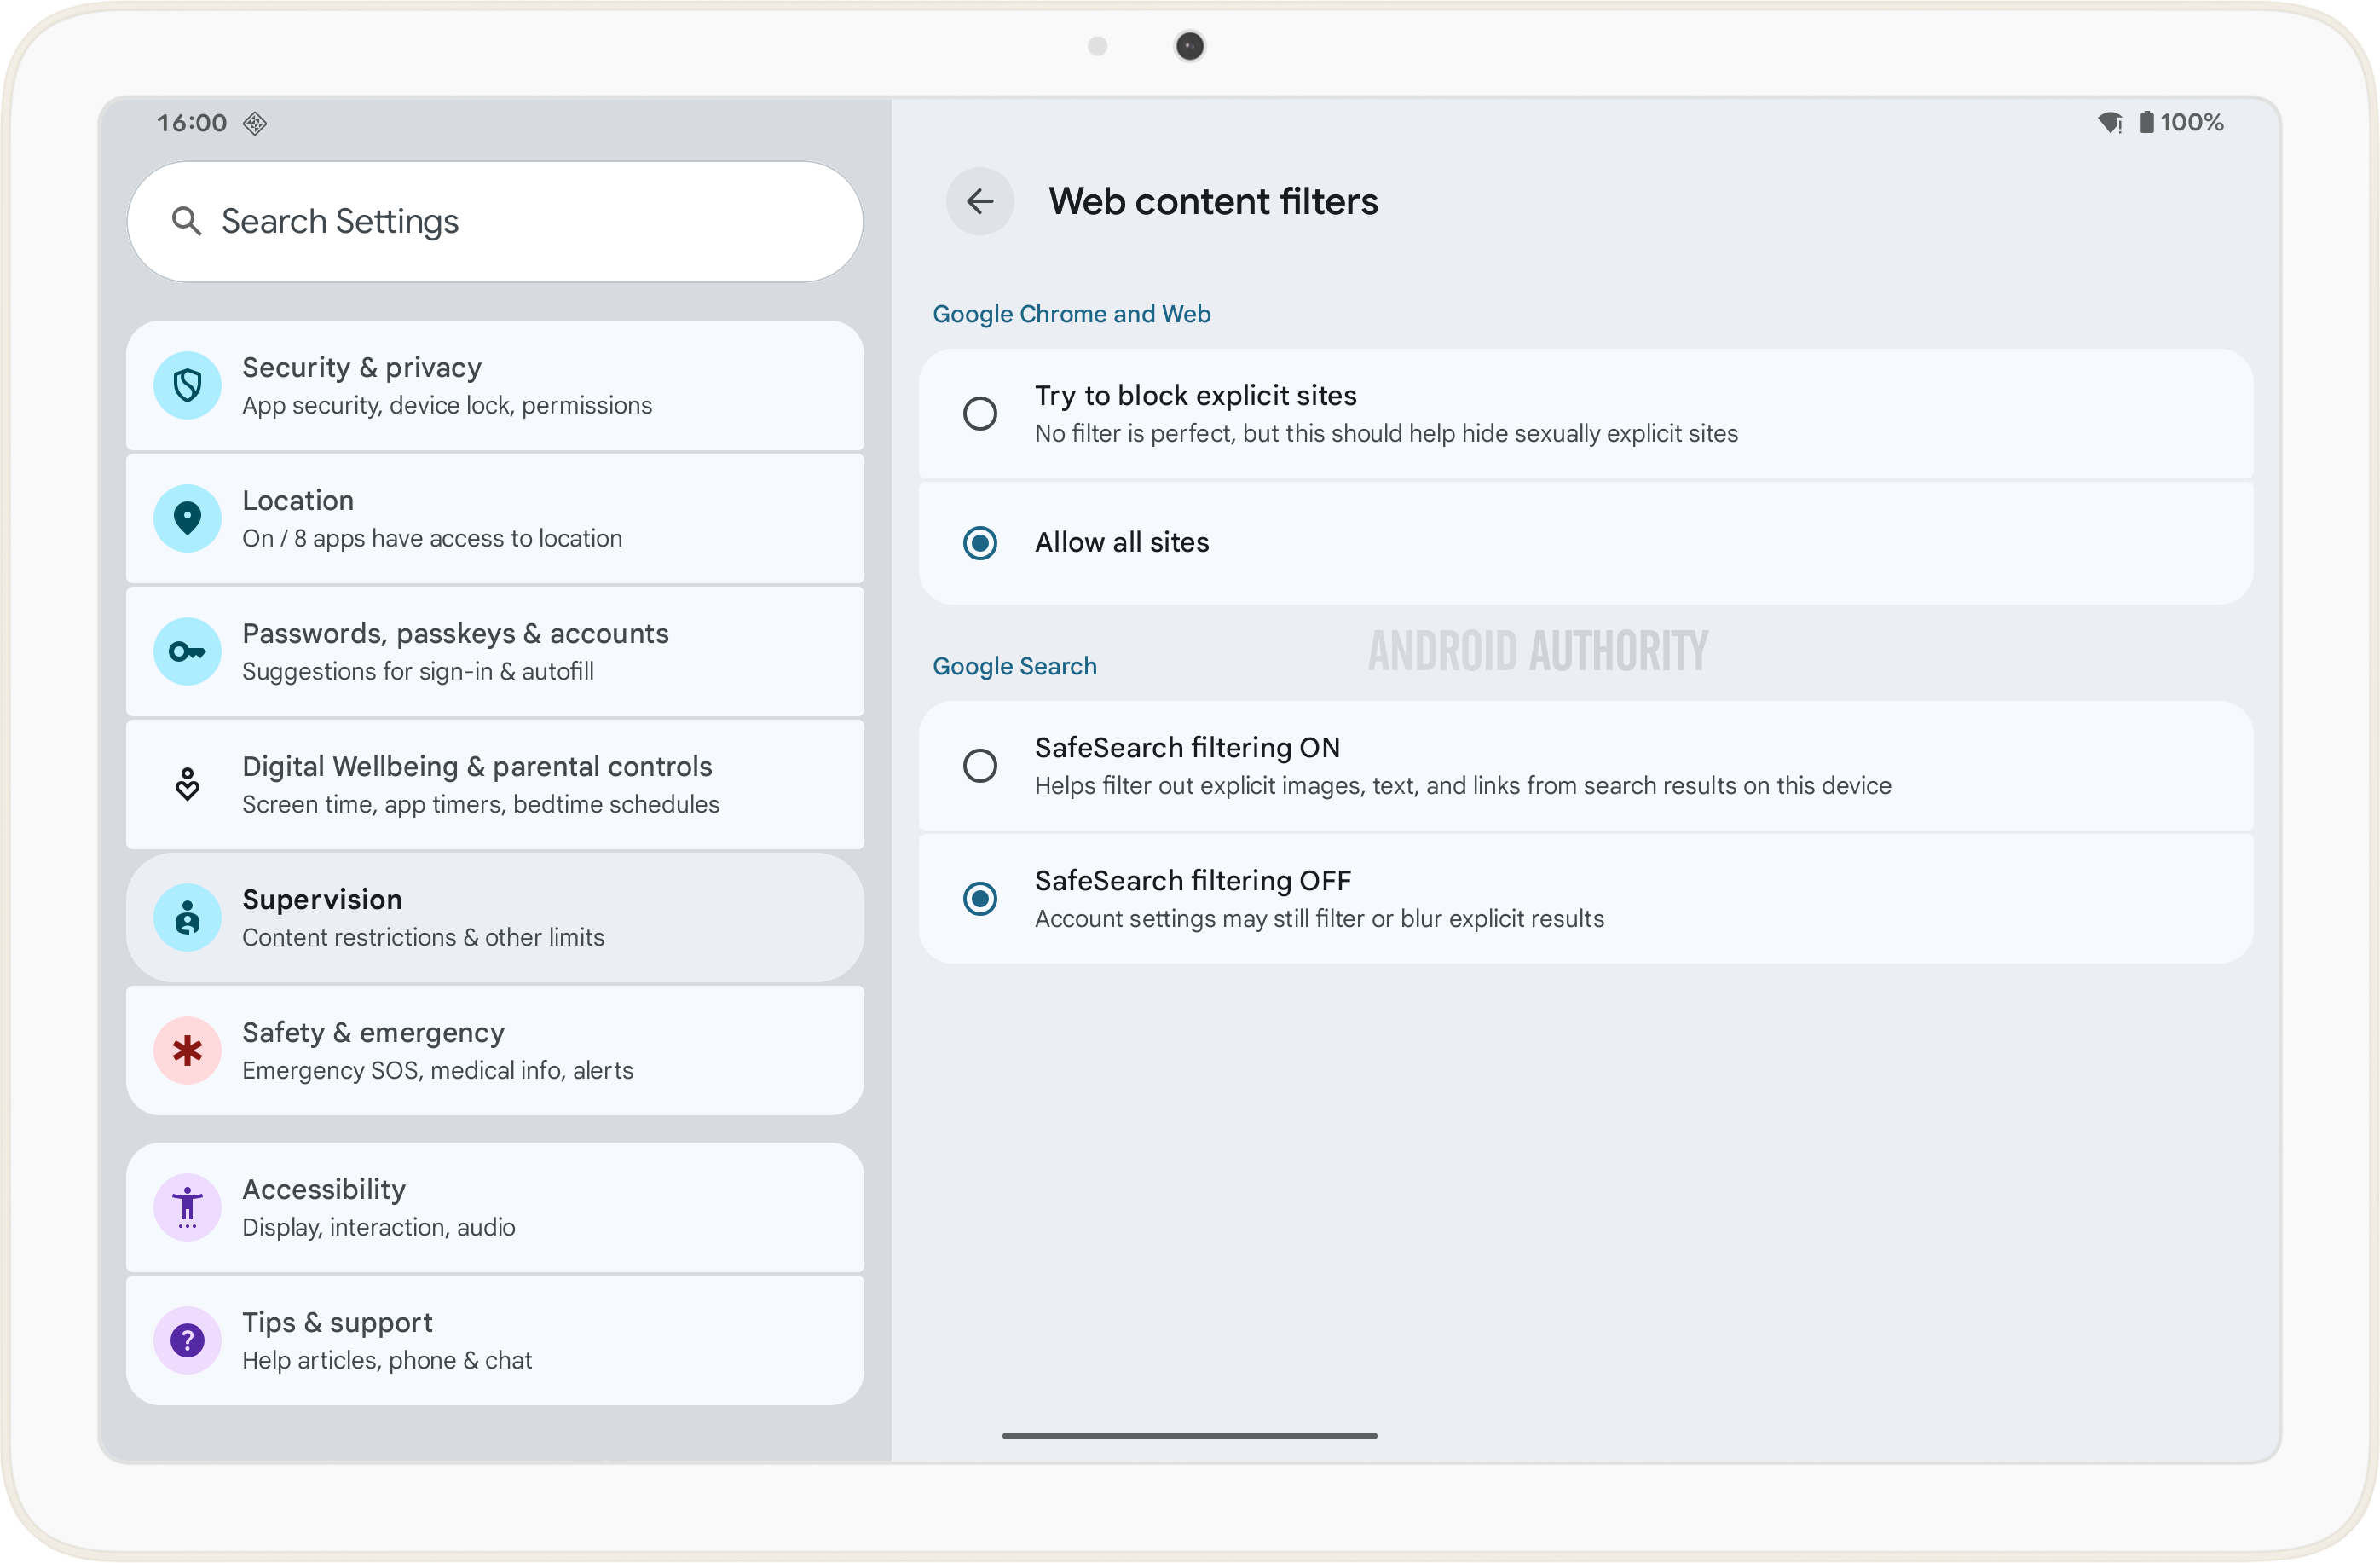The width and height of the screenshot is (2380, 1563).
Task: Click the Supervision person icon
Action: click(187, 917)
